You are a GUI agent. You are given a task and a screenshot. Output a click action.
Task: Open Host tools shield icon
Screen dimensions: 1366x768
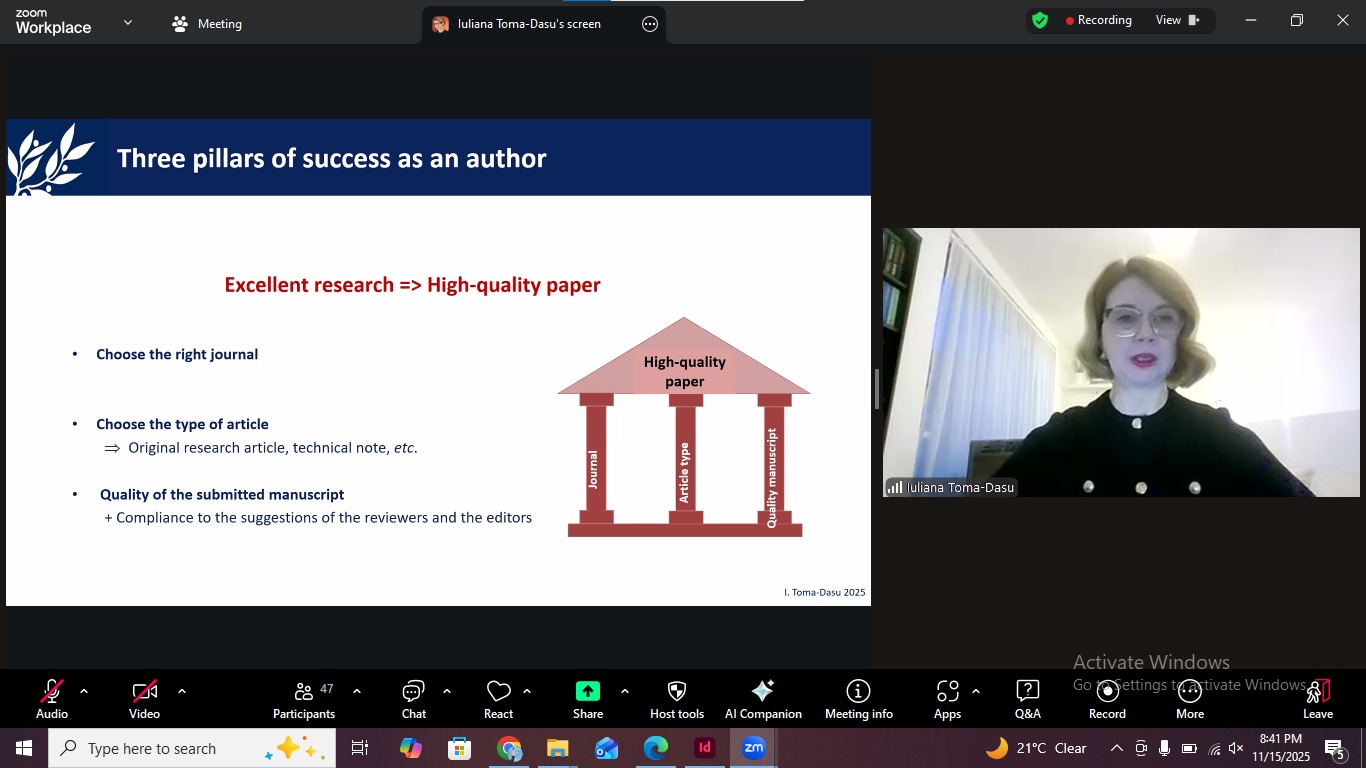[x=677, y=699]
